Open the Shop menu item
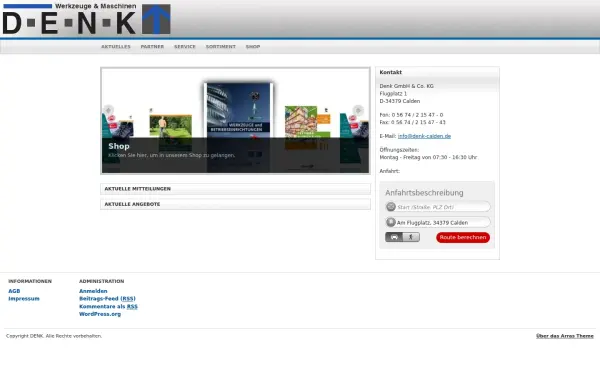600x375 pixels. 253,47
